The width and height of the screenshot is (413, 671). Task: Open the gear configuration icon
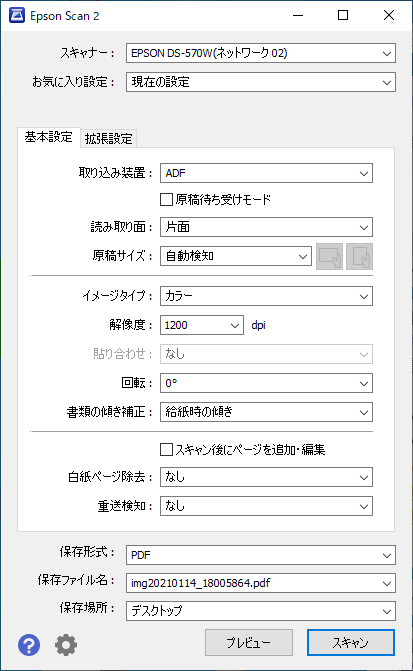point(66,644)
